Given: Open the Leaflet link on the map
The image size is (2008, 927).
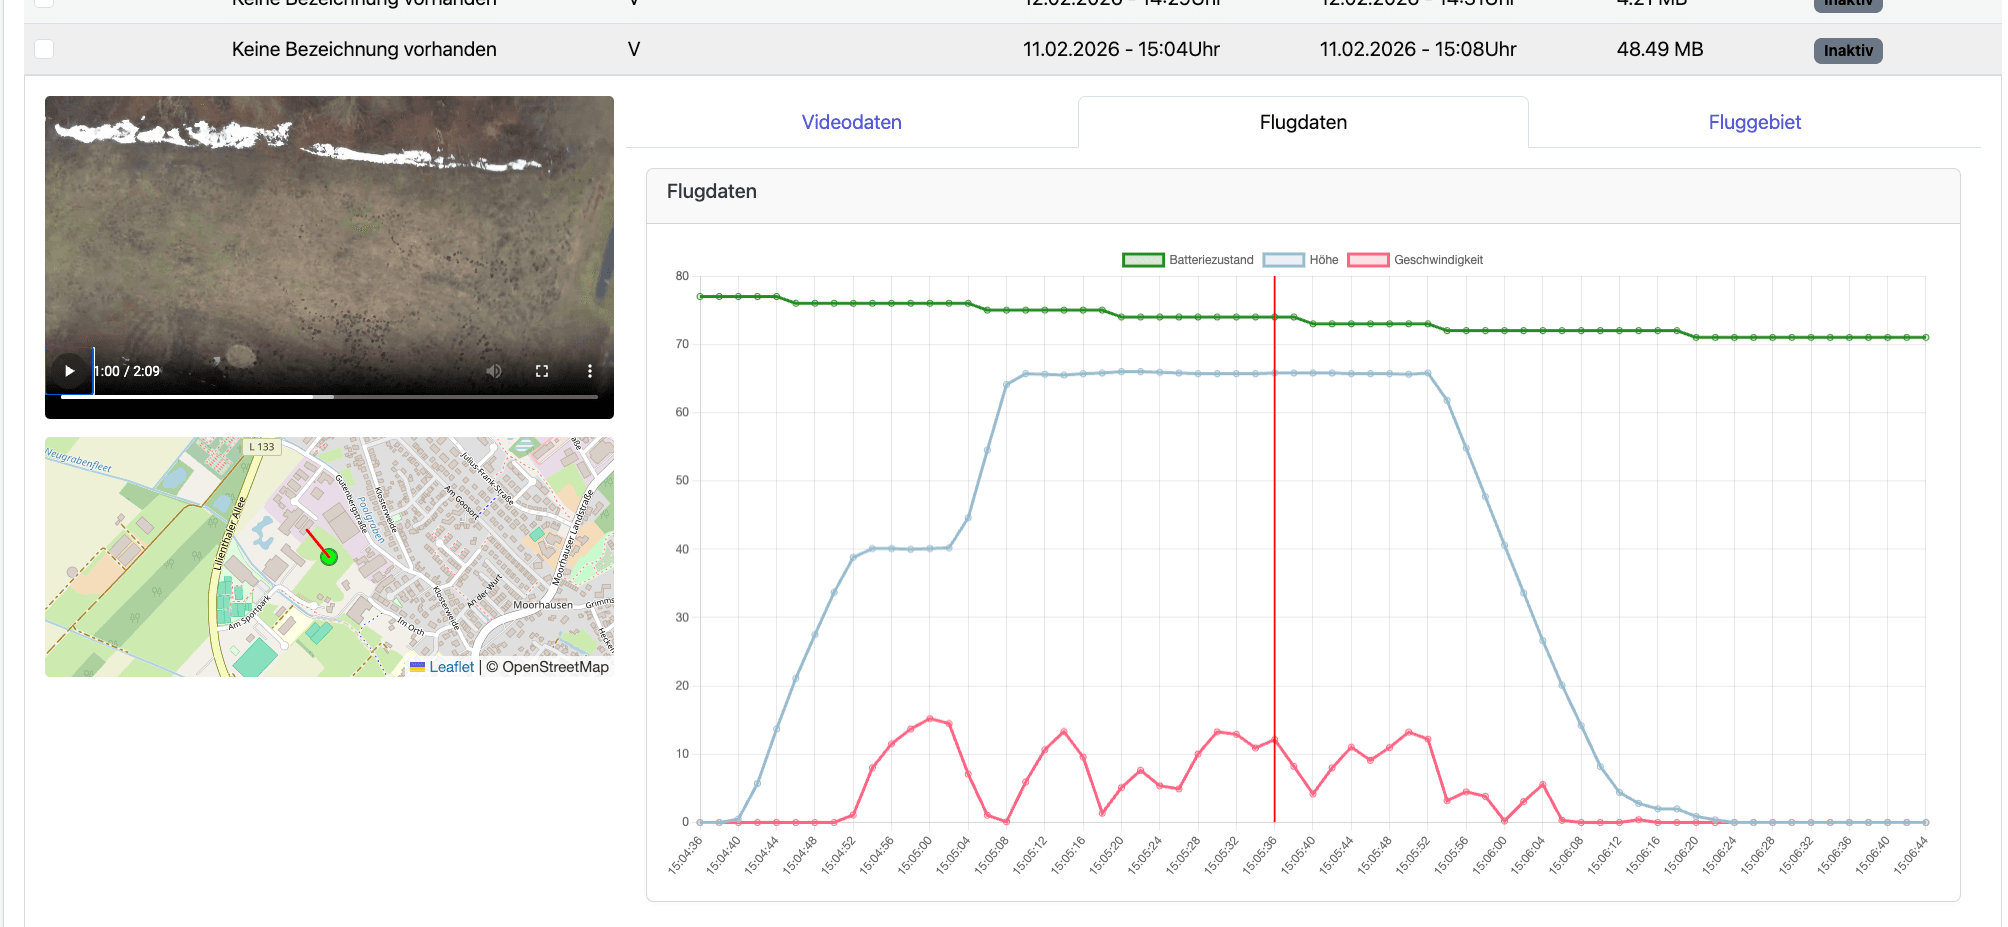Looking at the screenshot, I should click(451, 667).
